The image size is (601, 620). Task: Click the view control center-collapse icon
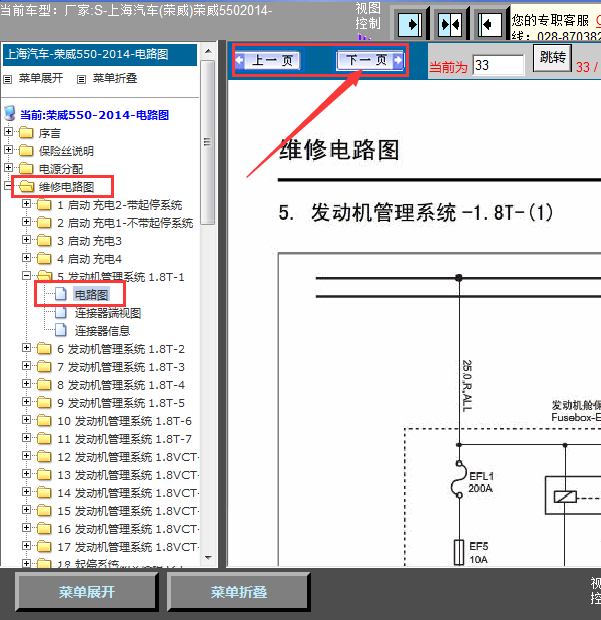[x=450, y=25]
